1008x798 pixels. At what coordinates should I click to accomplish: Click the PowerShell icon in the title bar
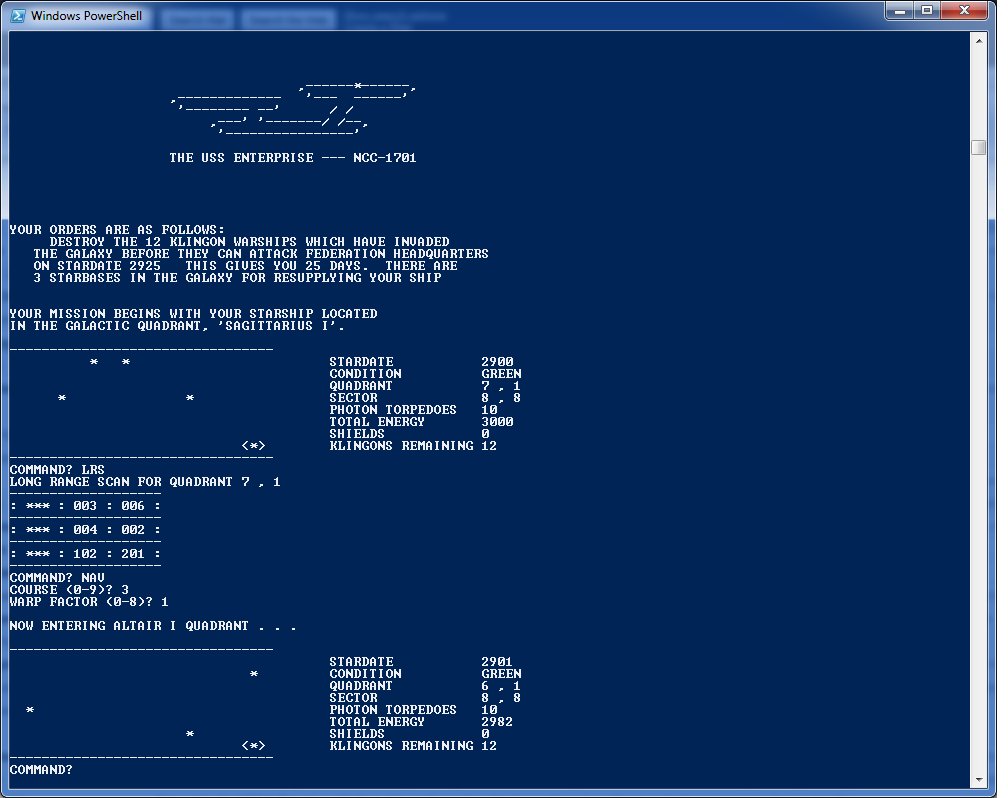click(17, 15)
